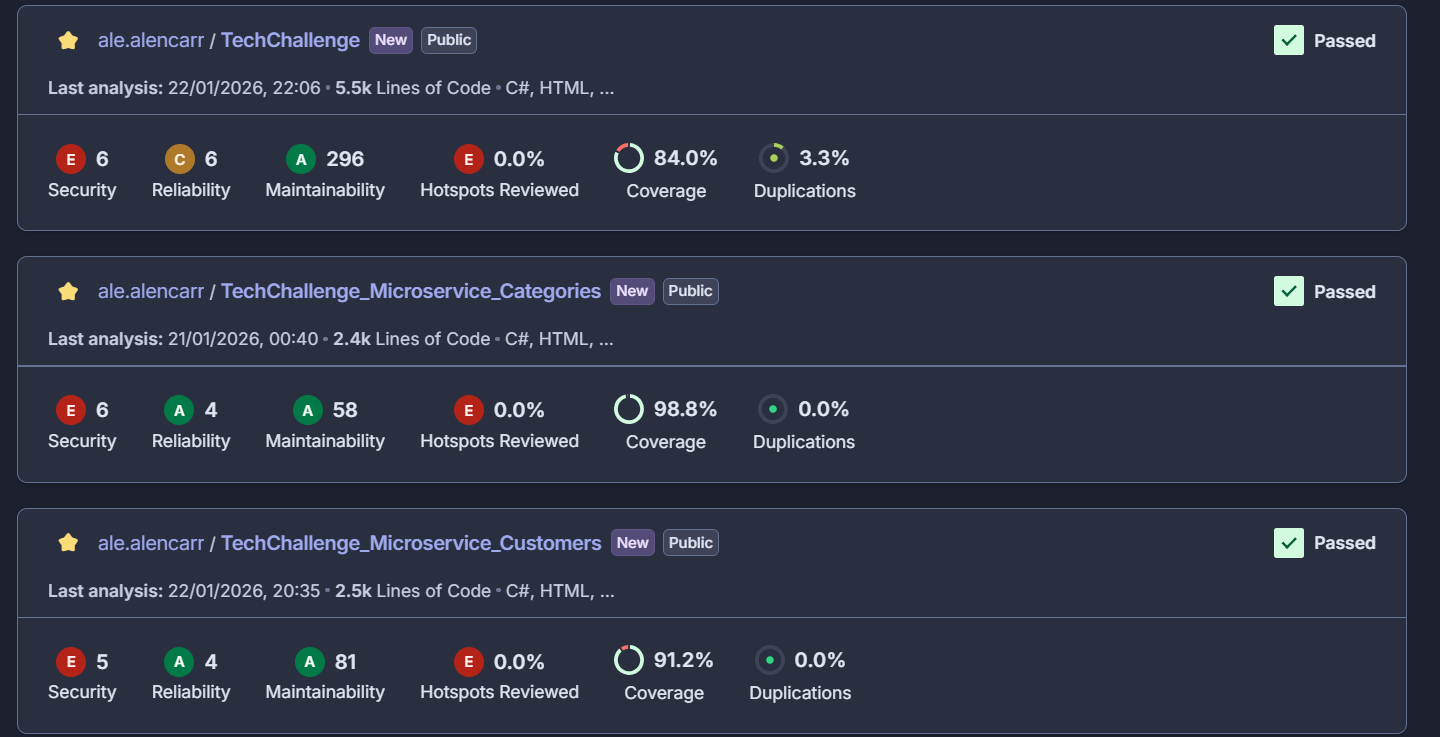The image size is (1440, 737).
Task: Click Passed checkmark for Categories microservice
Action: click(x=1289, y=292)
